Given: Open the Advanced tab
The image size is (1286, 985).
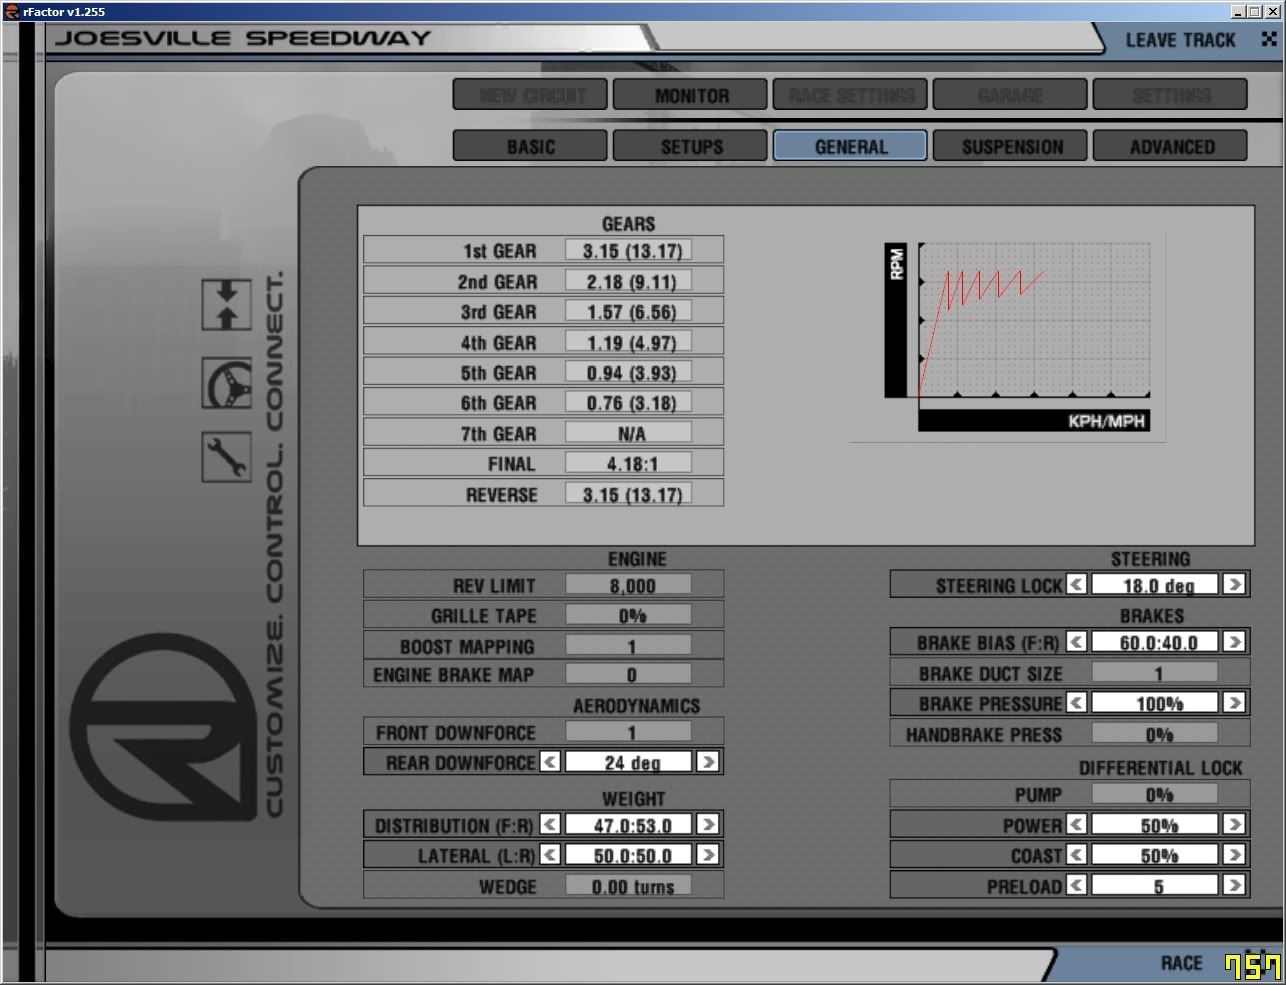Looking at the screenshot, I should (x=1170, y=146).
